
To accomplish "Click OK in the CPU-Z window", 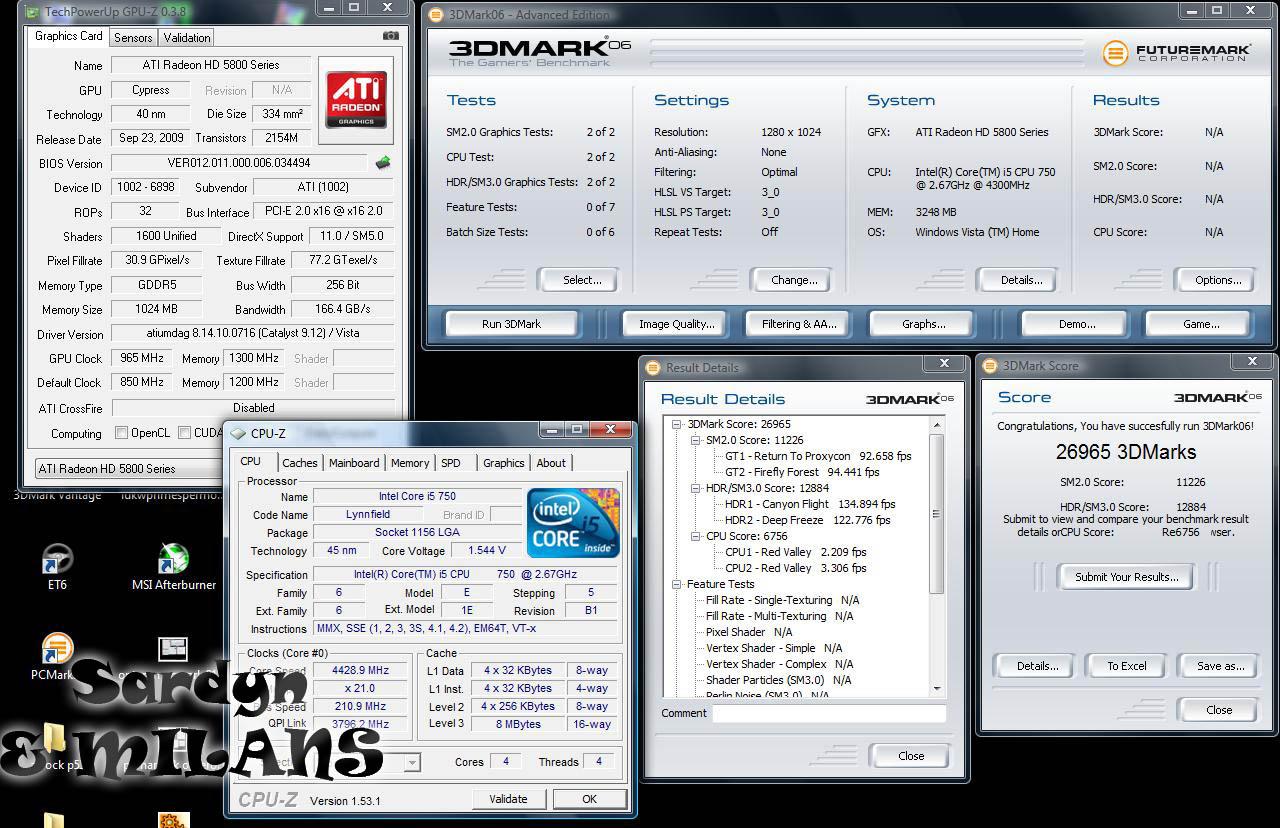I will click(589, 799).
